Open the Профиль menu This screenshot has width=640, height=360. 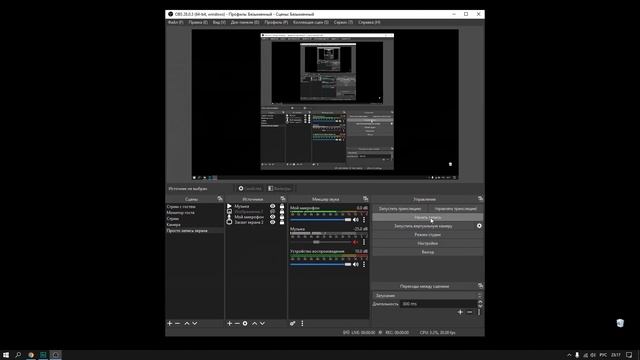[x=276, y=22]
